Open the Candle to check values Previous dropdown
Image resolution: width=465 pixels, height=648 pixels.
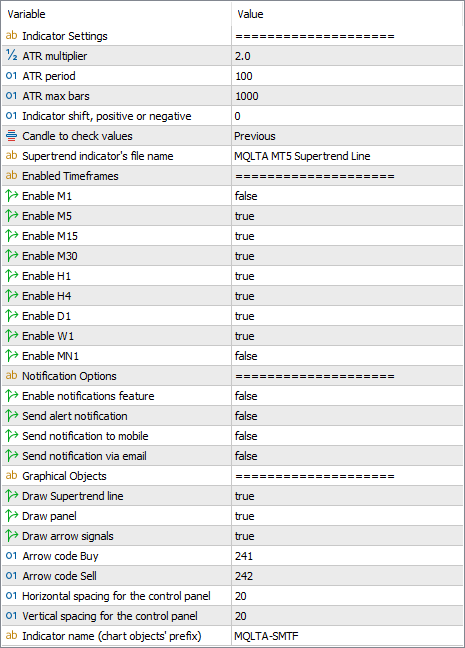click(347, 136)
